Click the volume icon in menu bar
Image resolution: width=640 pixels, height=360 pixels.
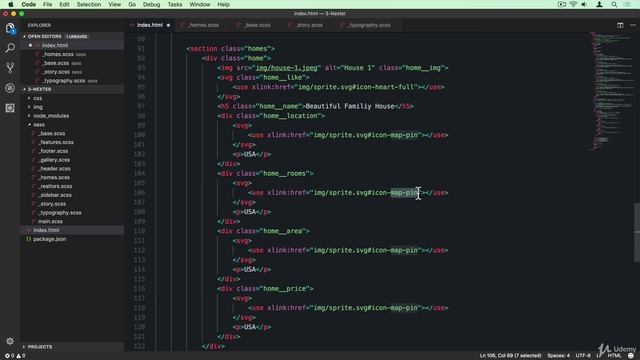click(584, 4)
